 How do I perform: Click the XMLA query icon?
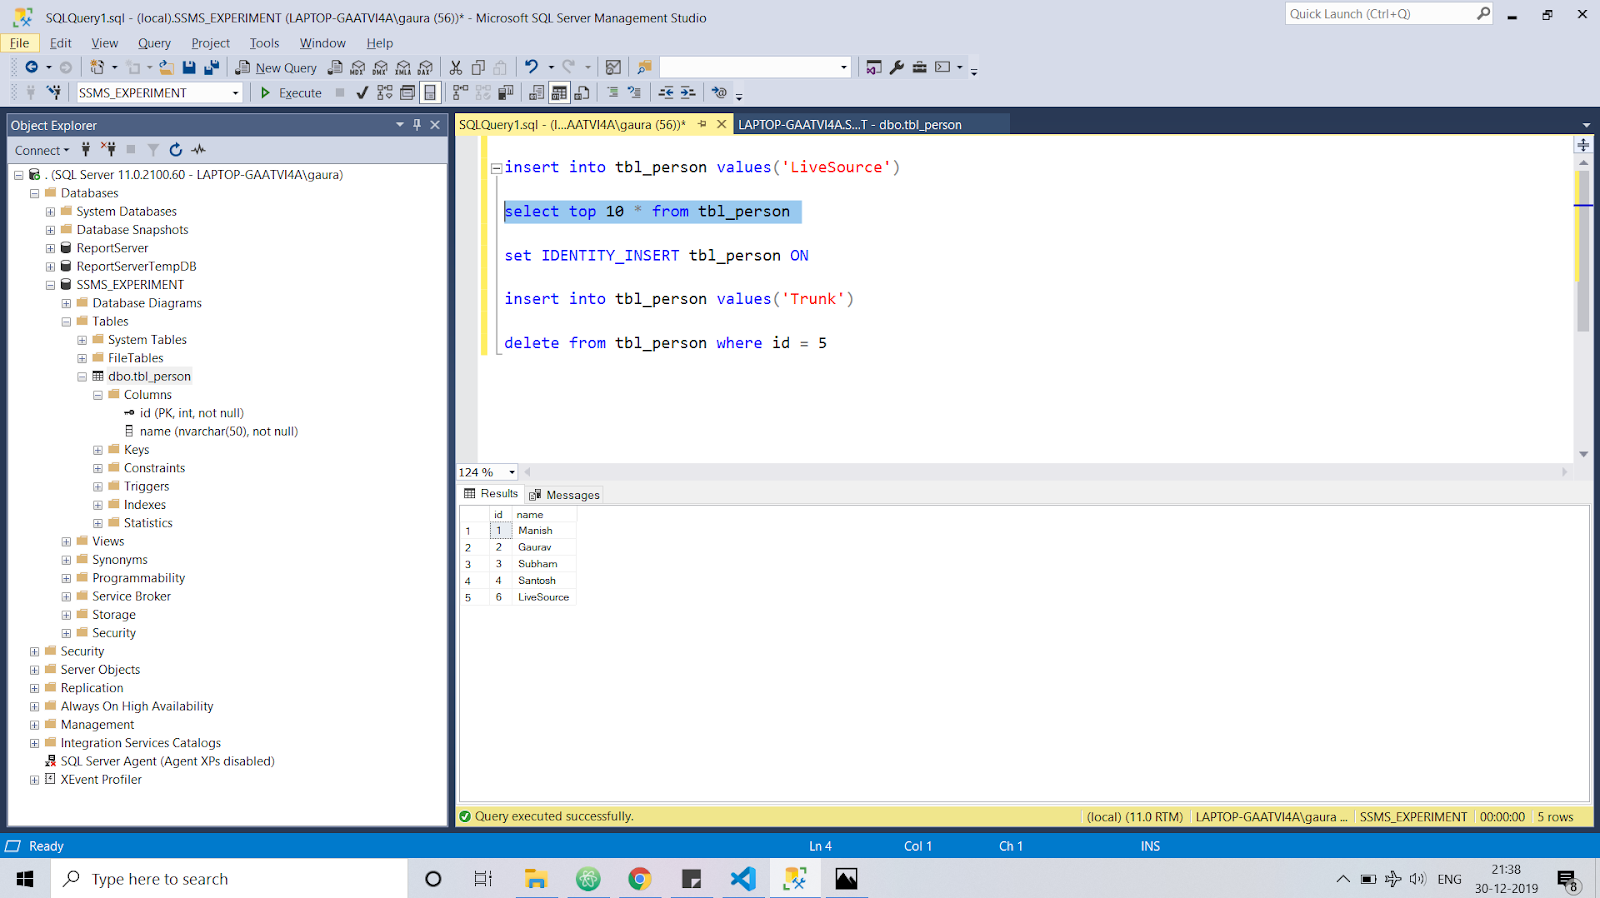pyautogui.click(x=403, y=68)
